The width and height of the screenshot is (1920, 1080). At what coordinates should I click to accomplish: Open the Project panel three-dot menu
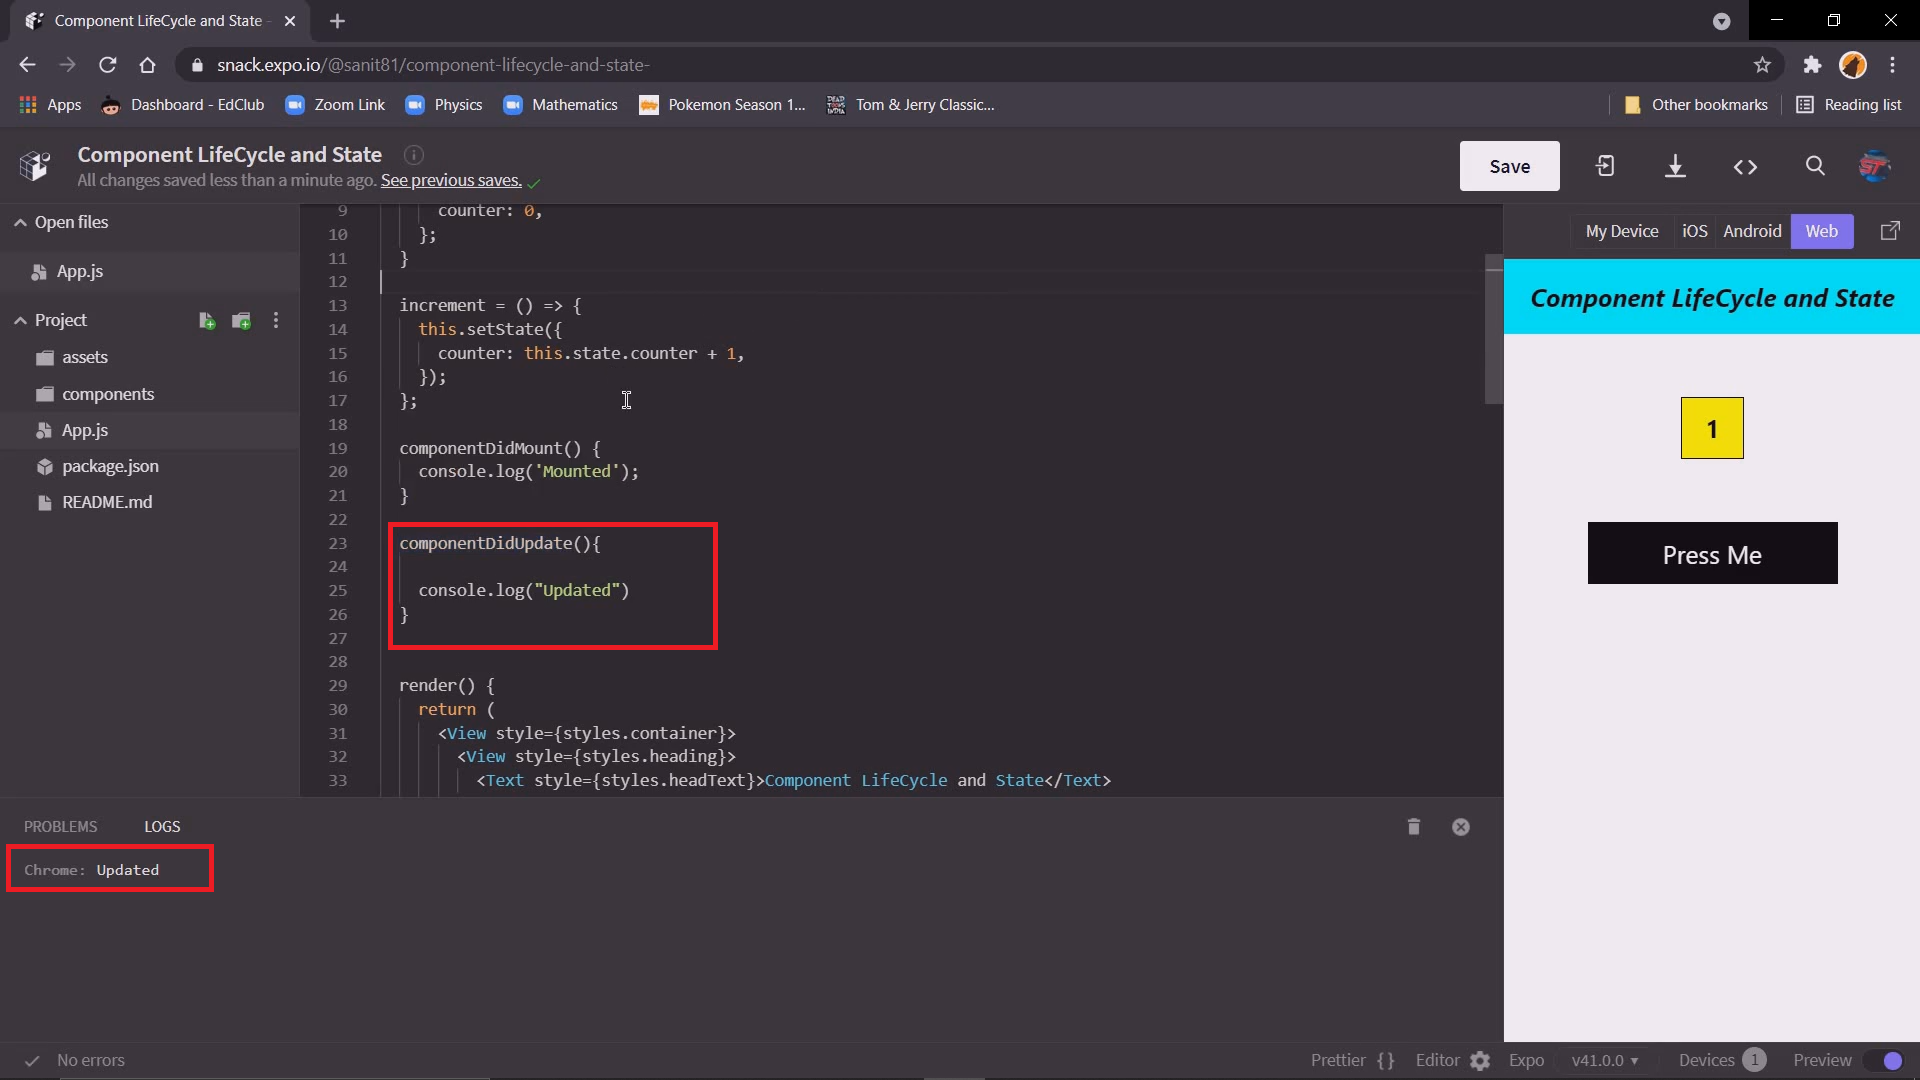point(276,320)
